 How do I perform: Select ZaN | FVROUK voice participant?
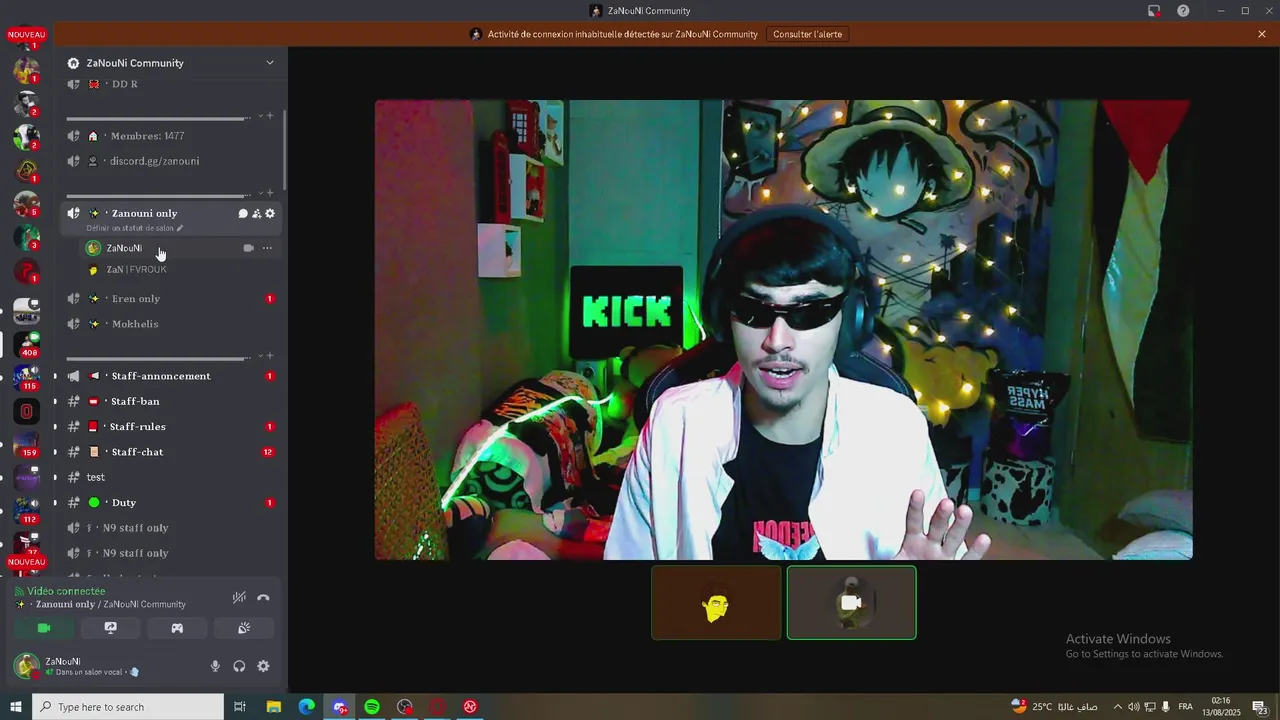coord(136,270)
